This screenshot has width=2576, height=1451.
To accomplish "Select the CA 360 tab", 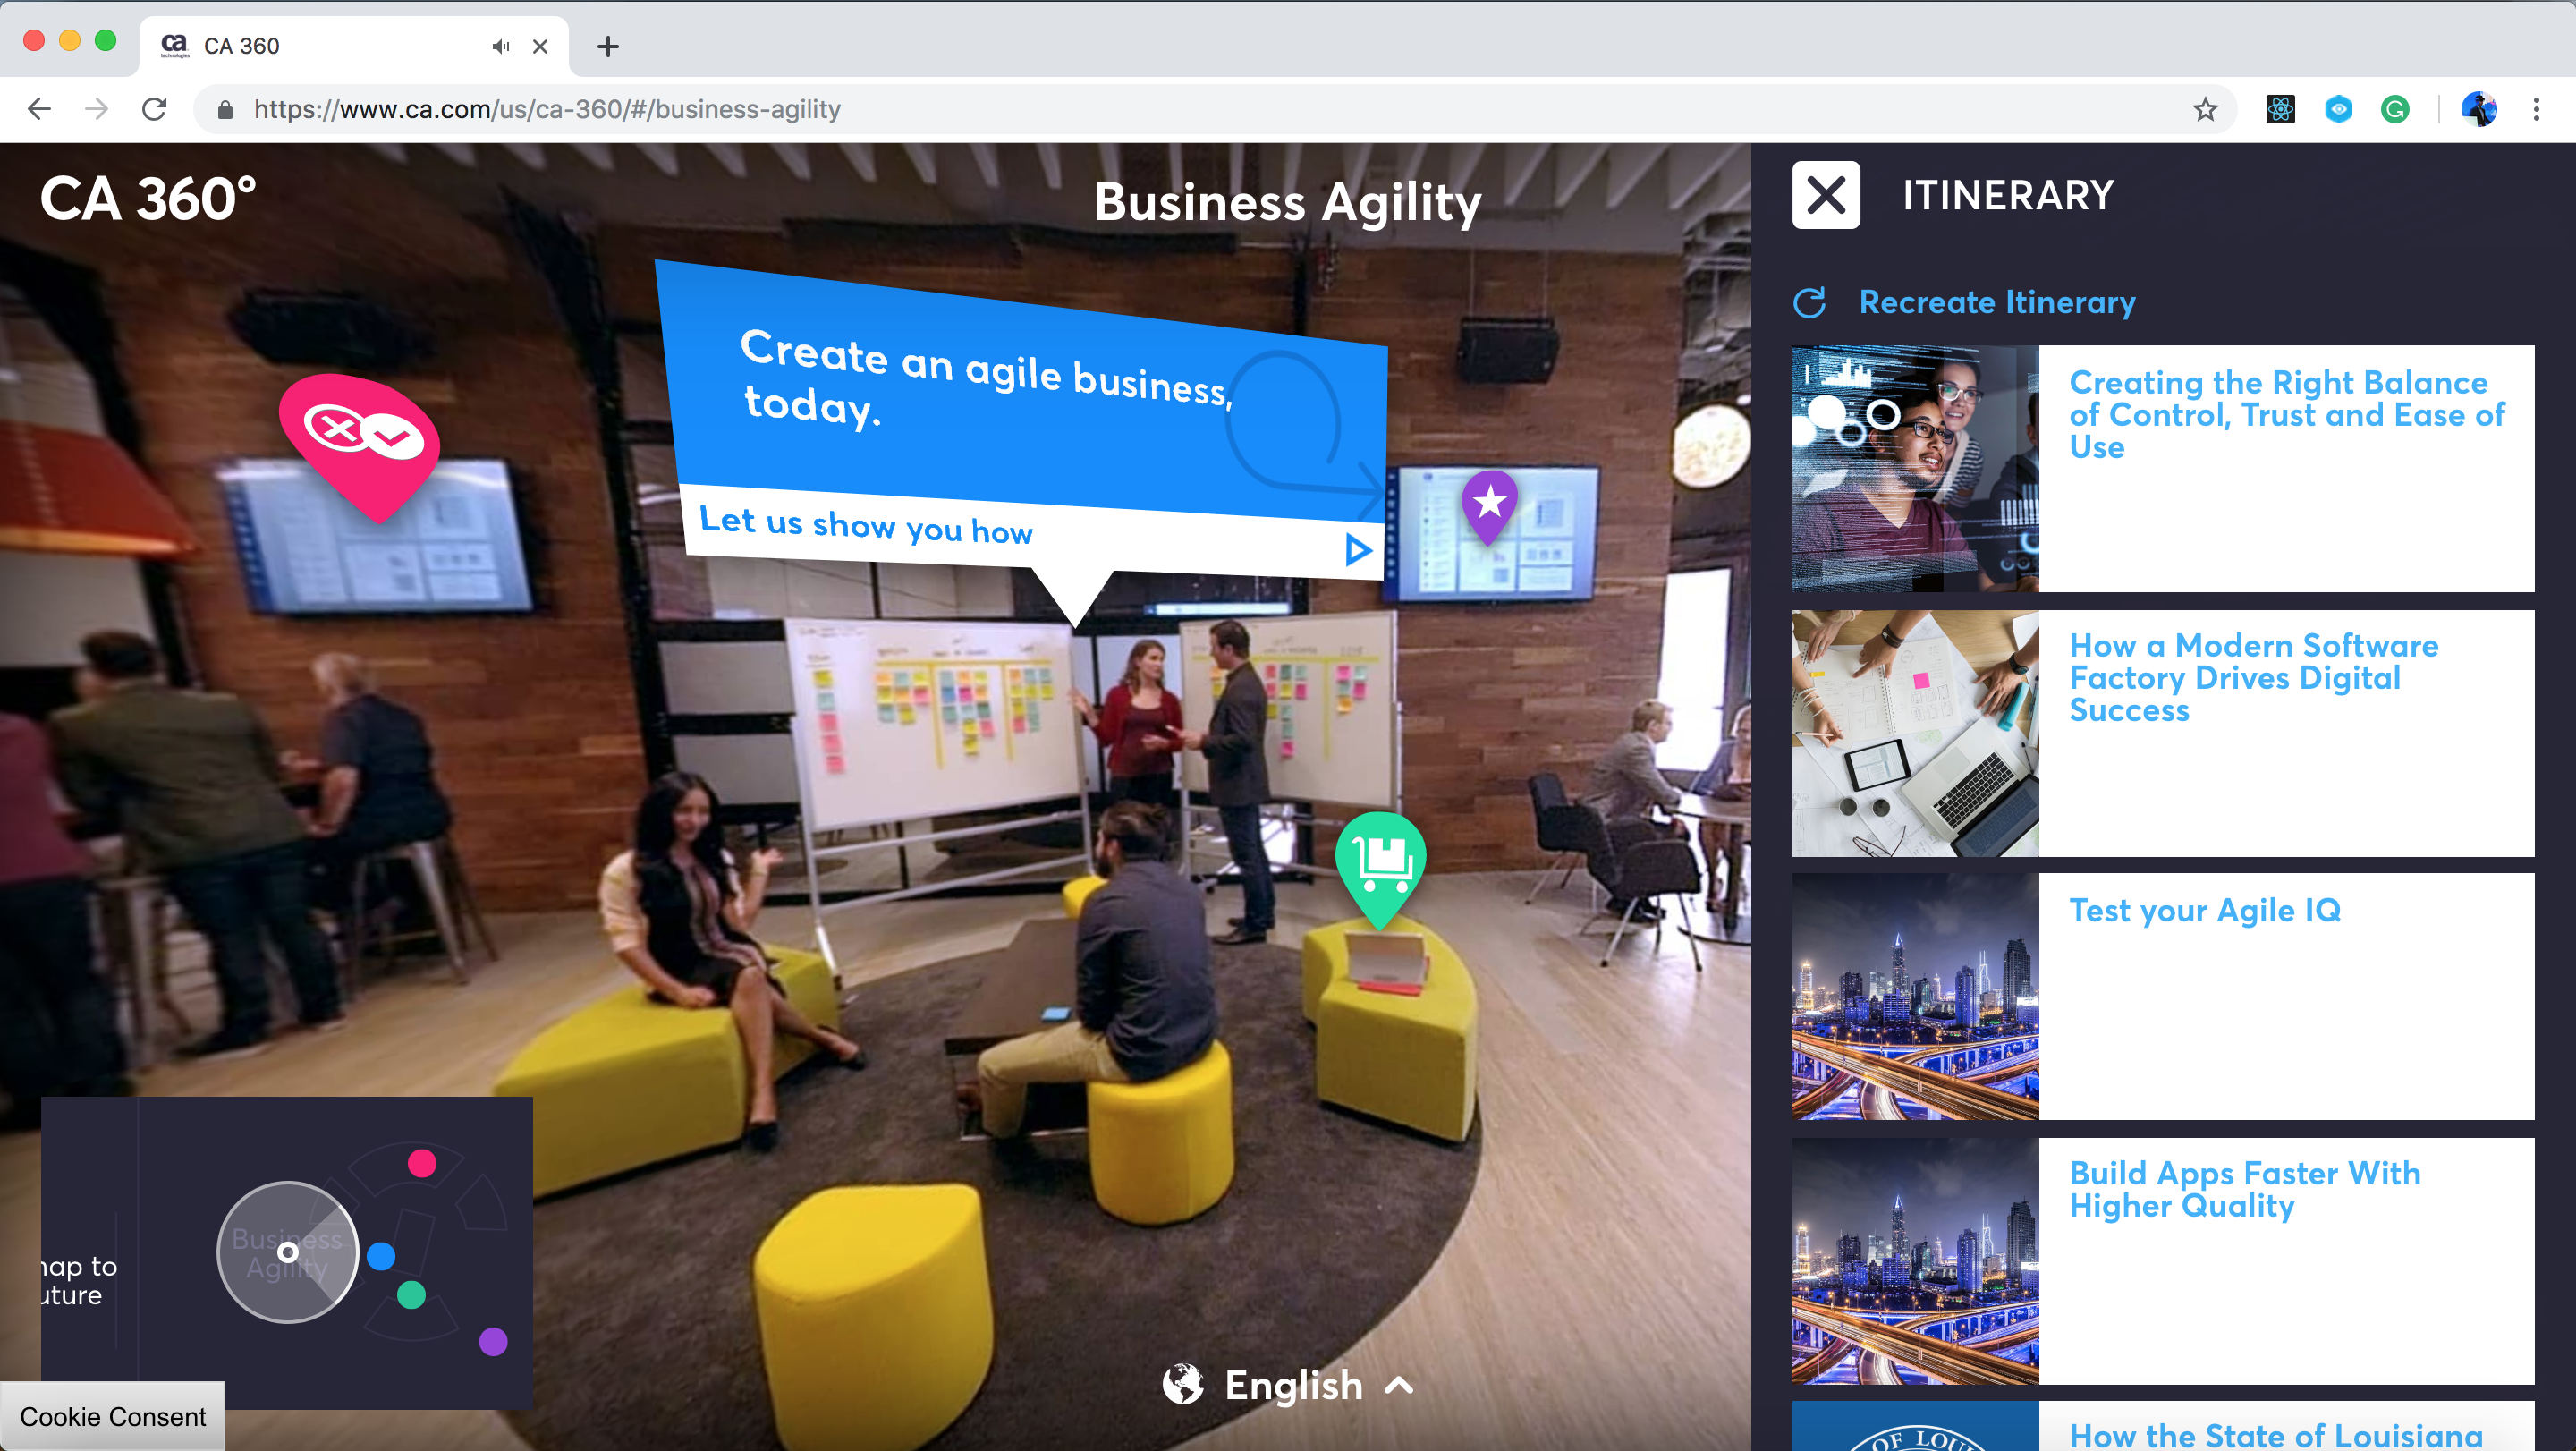I will point(354,46).
